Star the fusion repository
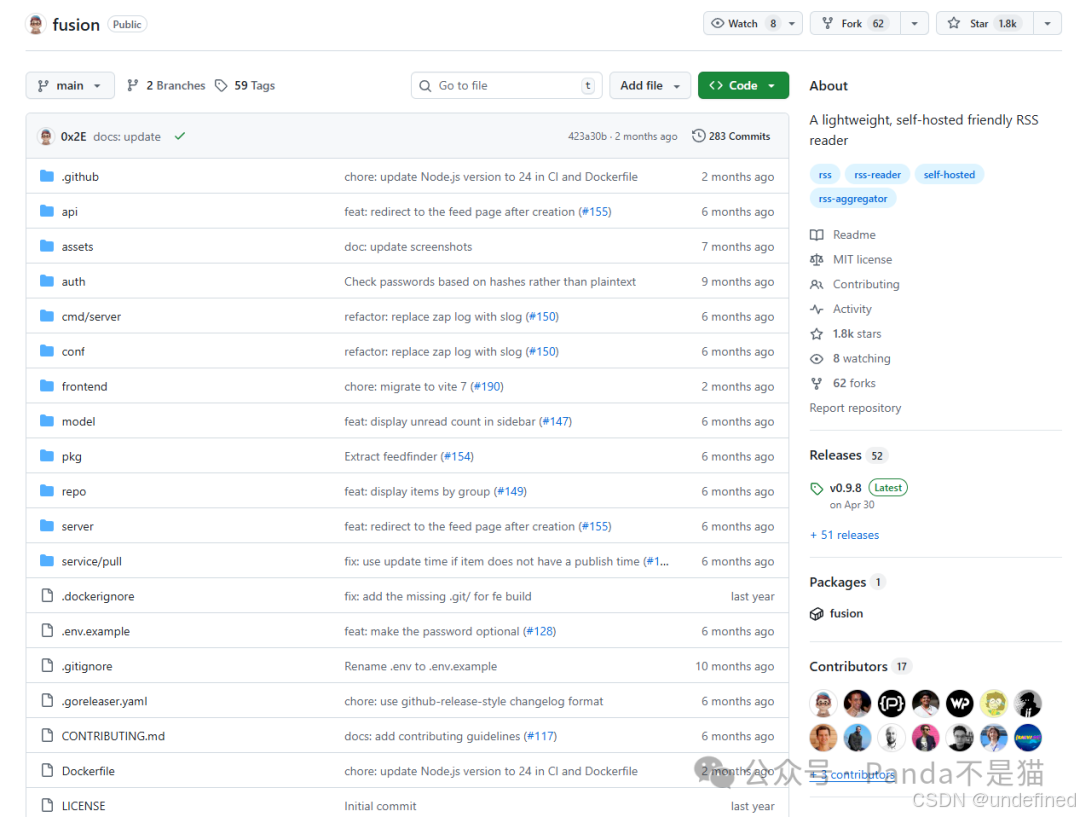This screenshot has width=1080, height=817. pos(984,23)
